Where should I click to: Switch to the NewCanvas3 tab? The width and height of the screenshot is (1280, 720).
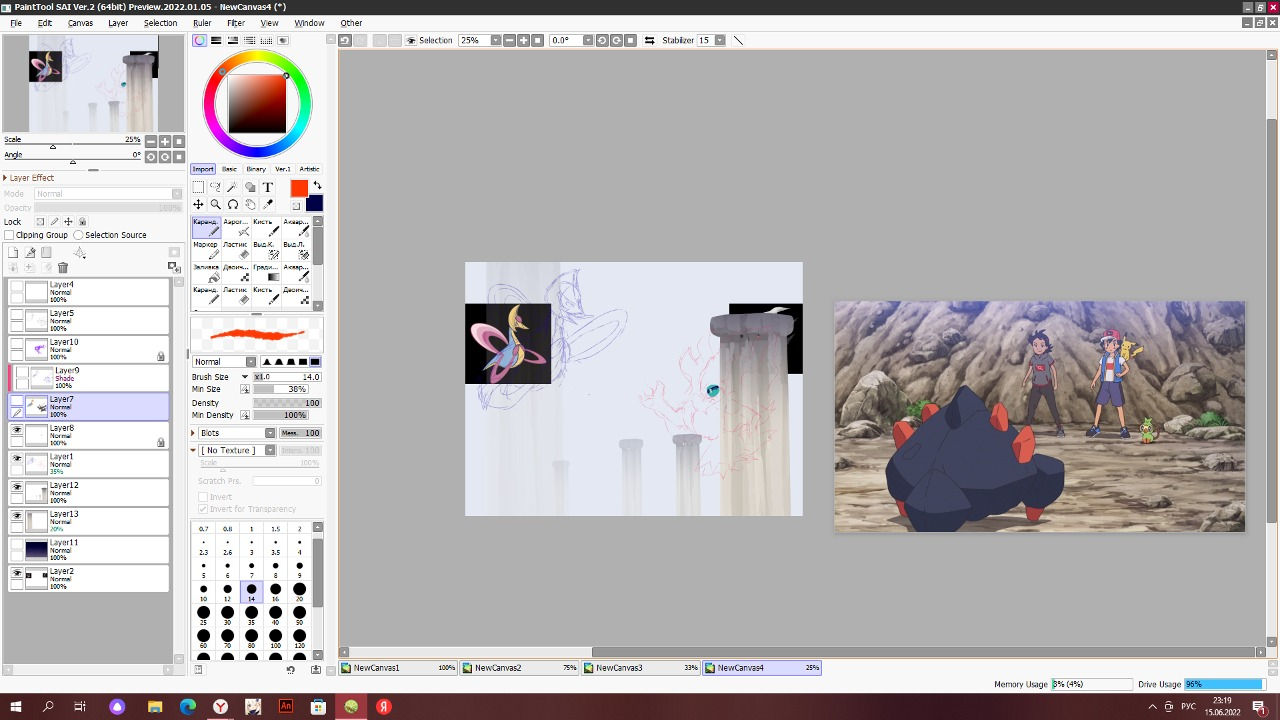pyautogui.click(x=641, y=667)
